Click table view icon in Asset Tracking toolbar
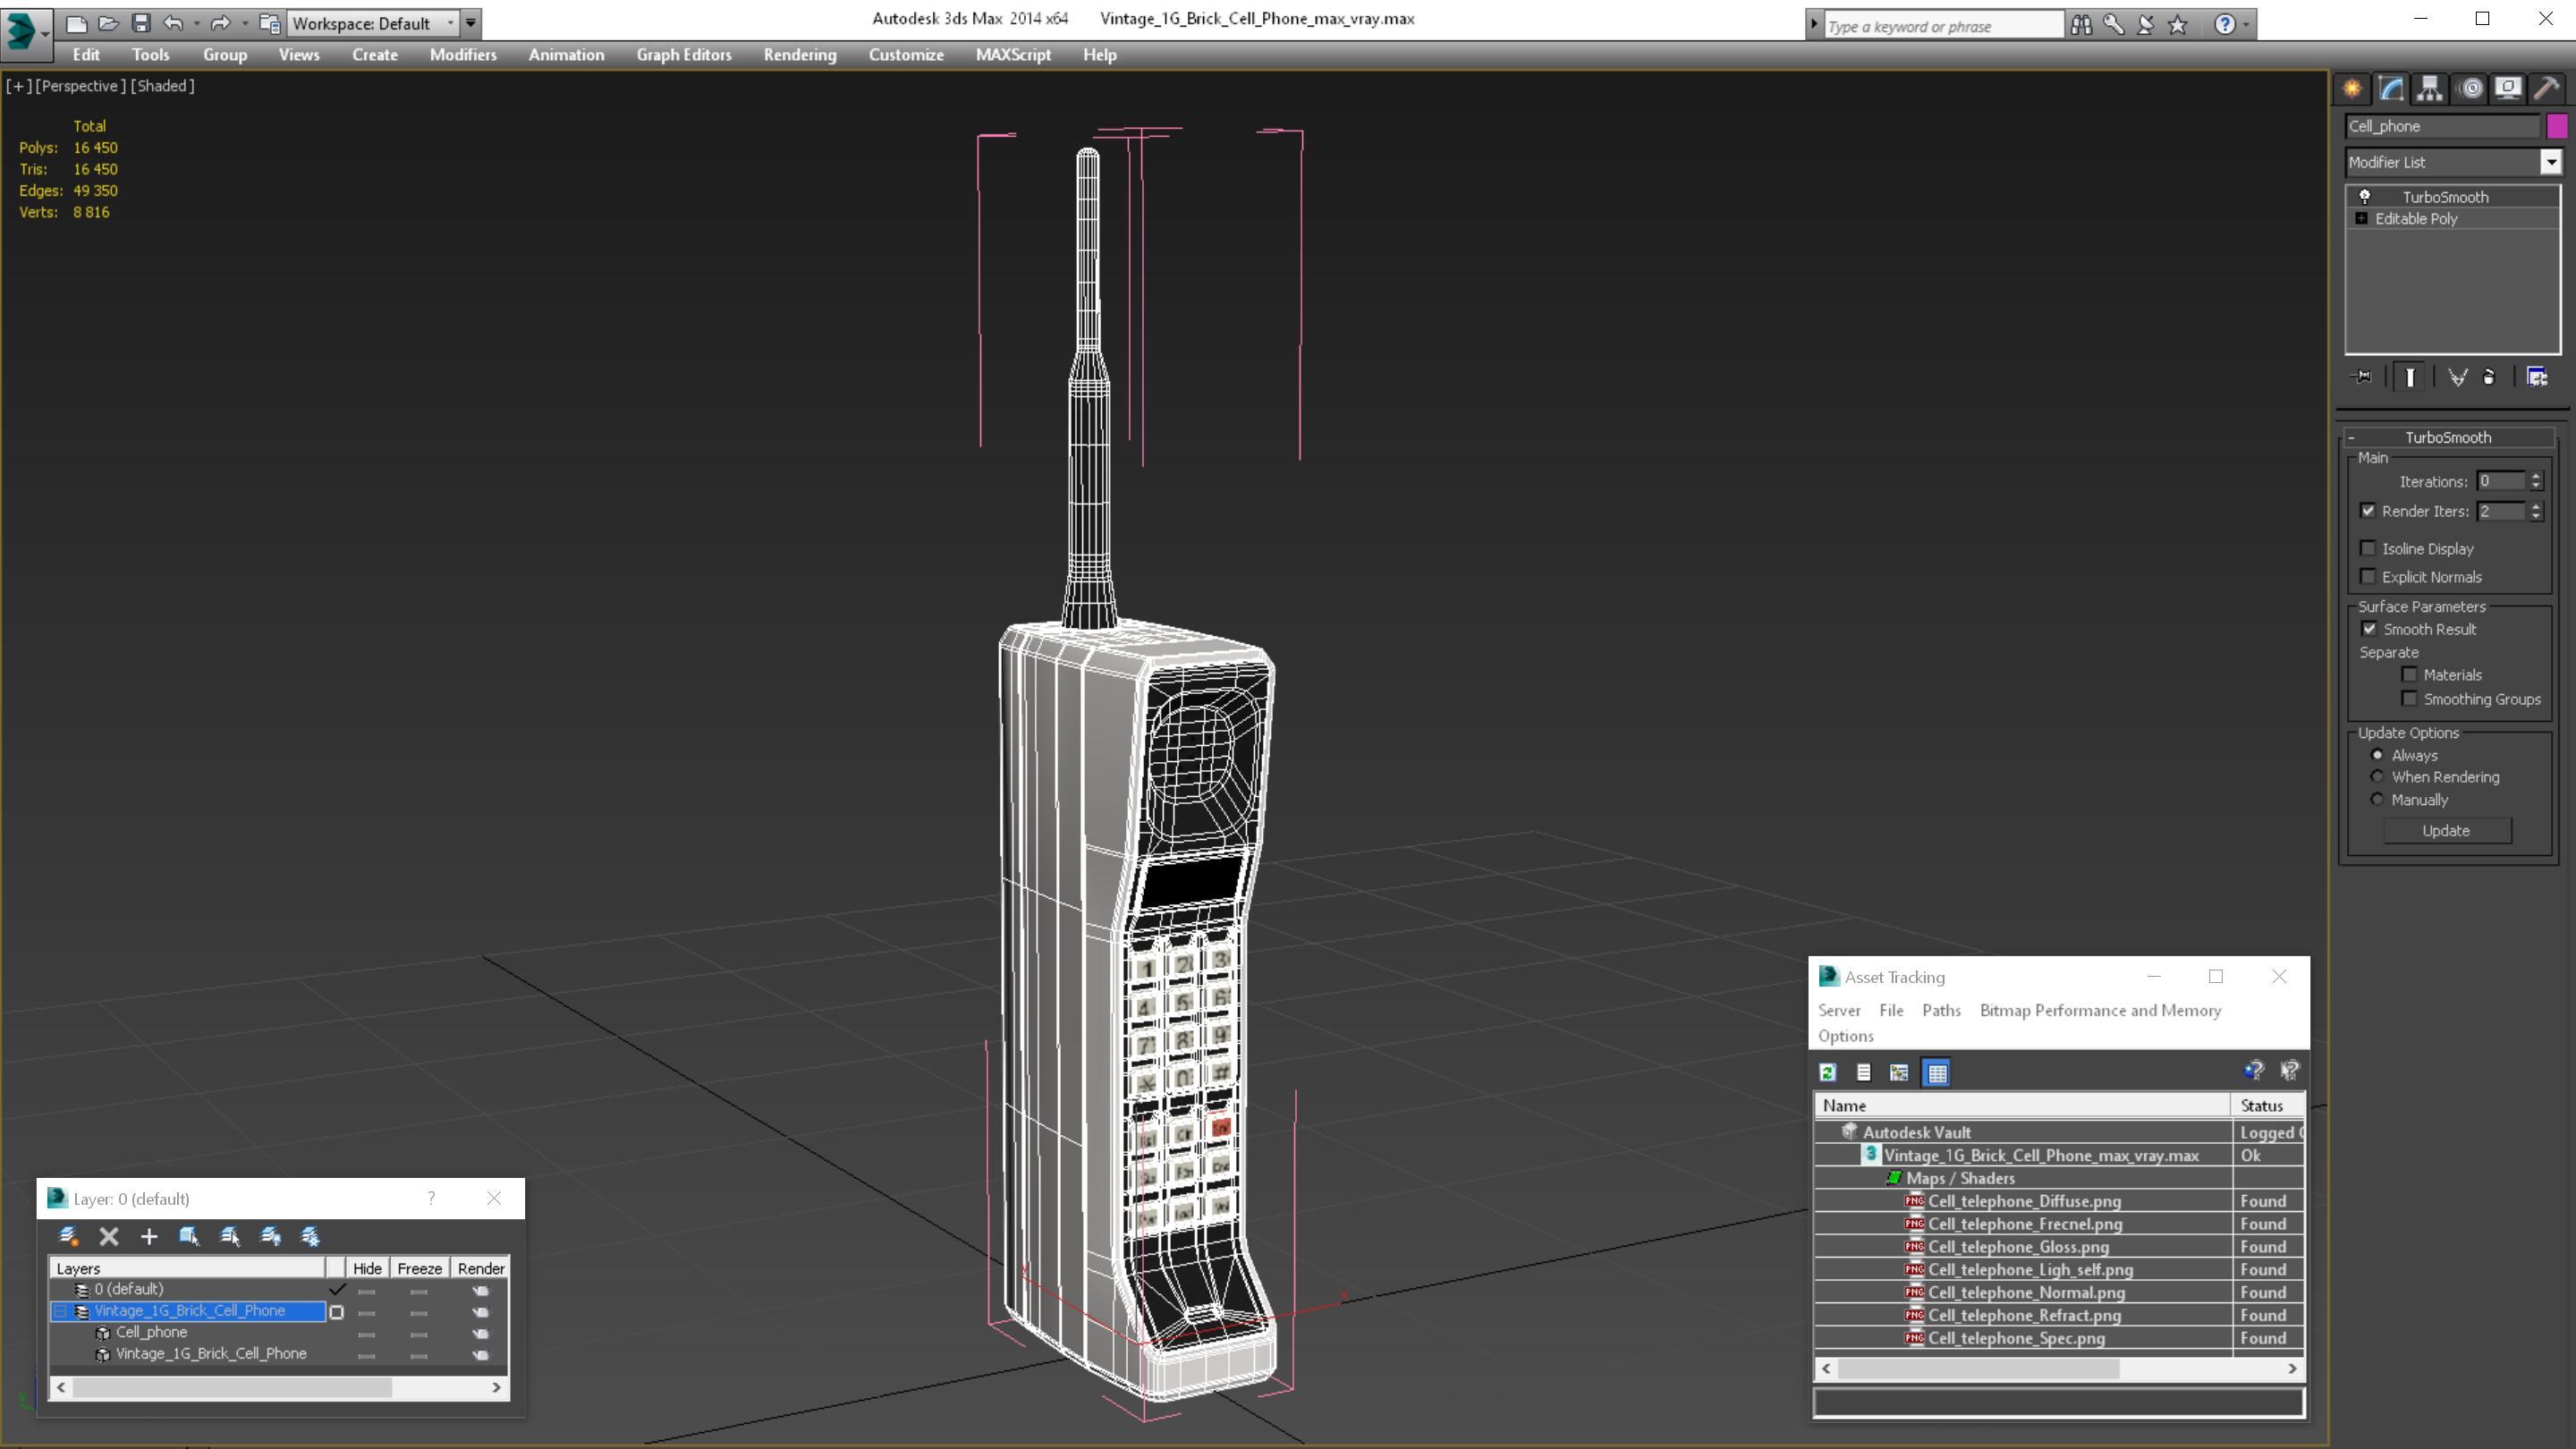The height and width of the screenshot is (1449, 2576). [x=1937, y=1072]
